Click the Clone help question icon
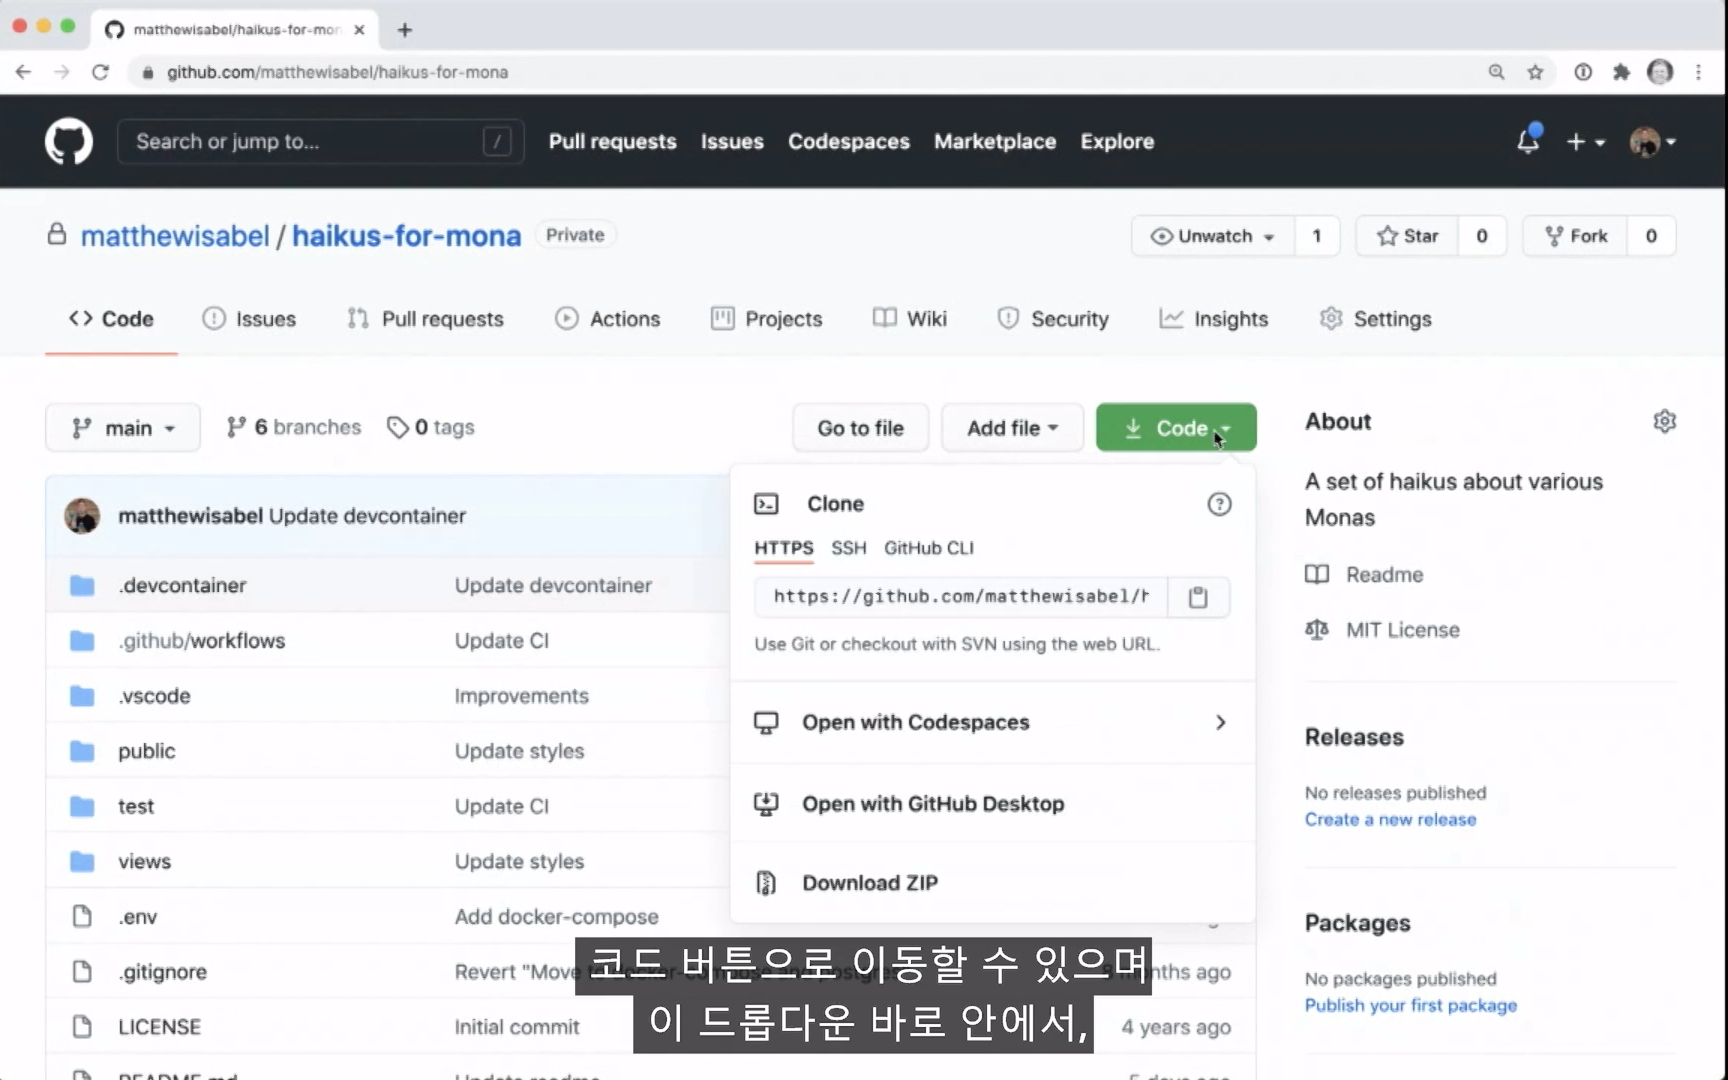The height and width of the screenshot is (1080, 1728). pos(1219,504)
